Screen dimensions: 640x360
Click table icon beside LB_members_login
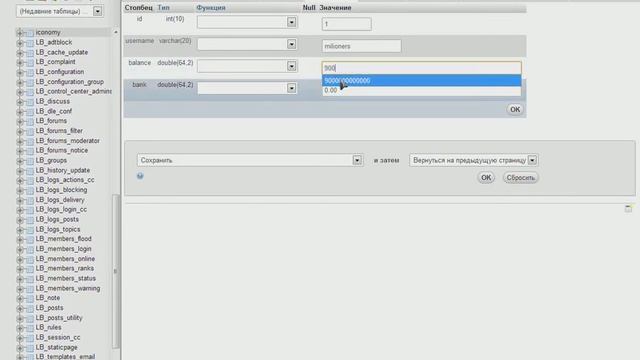(x=29, y=249)
